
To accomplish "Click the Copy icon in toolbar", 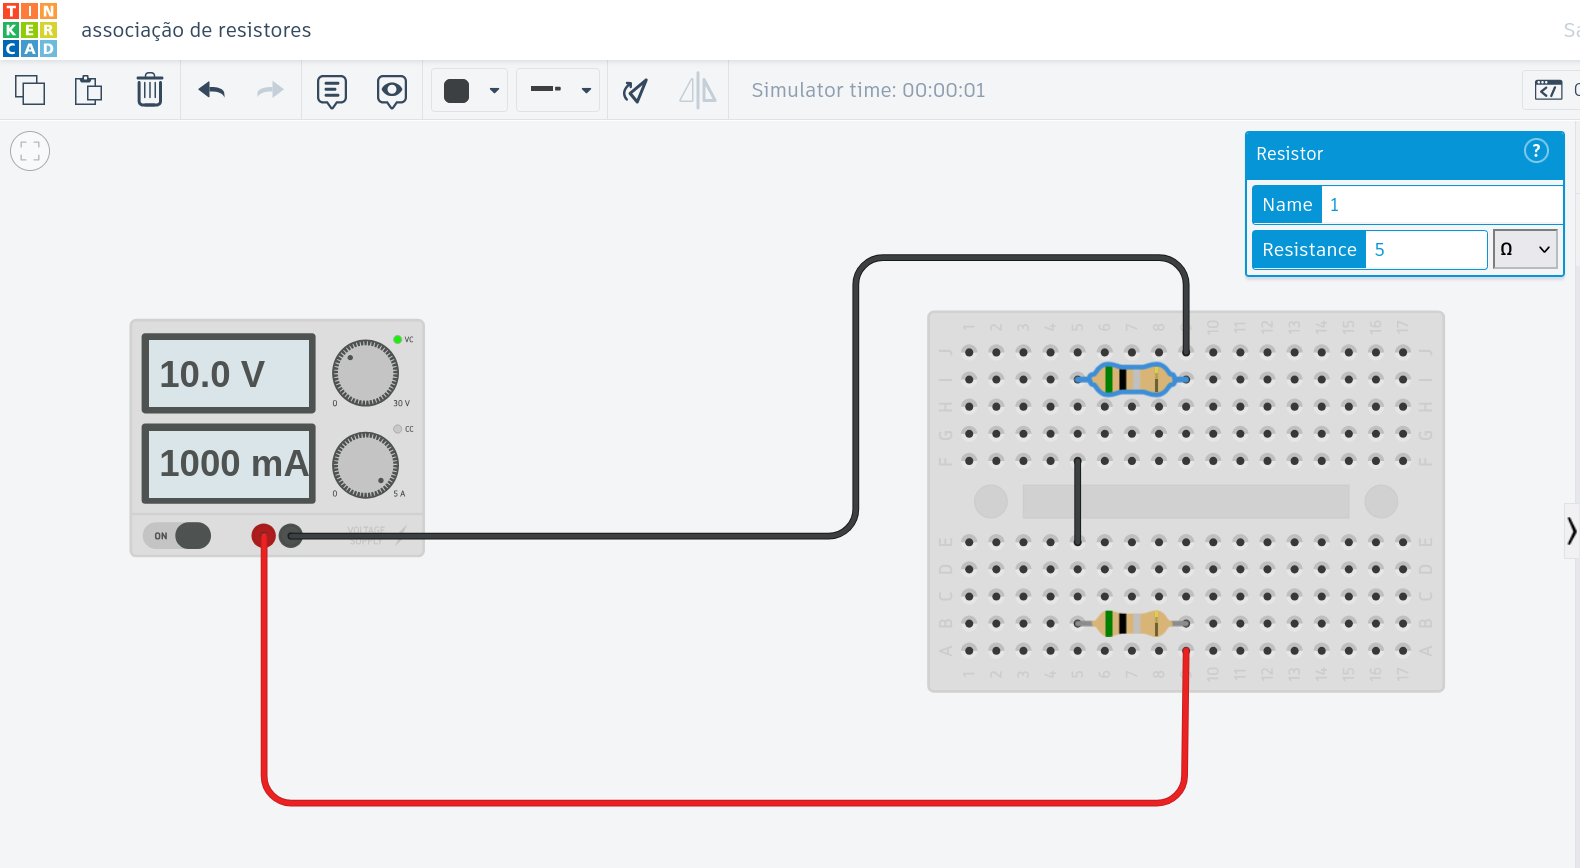I will pos(30,90).
